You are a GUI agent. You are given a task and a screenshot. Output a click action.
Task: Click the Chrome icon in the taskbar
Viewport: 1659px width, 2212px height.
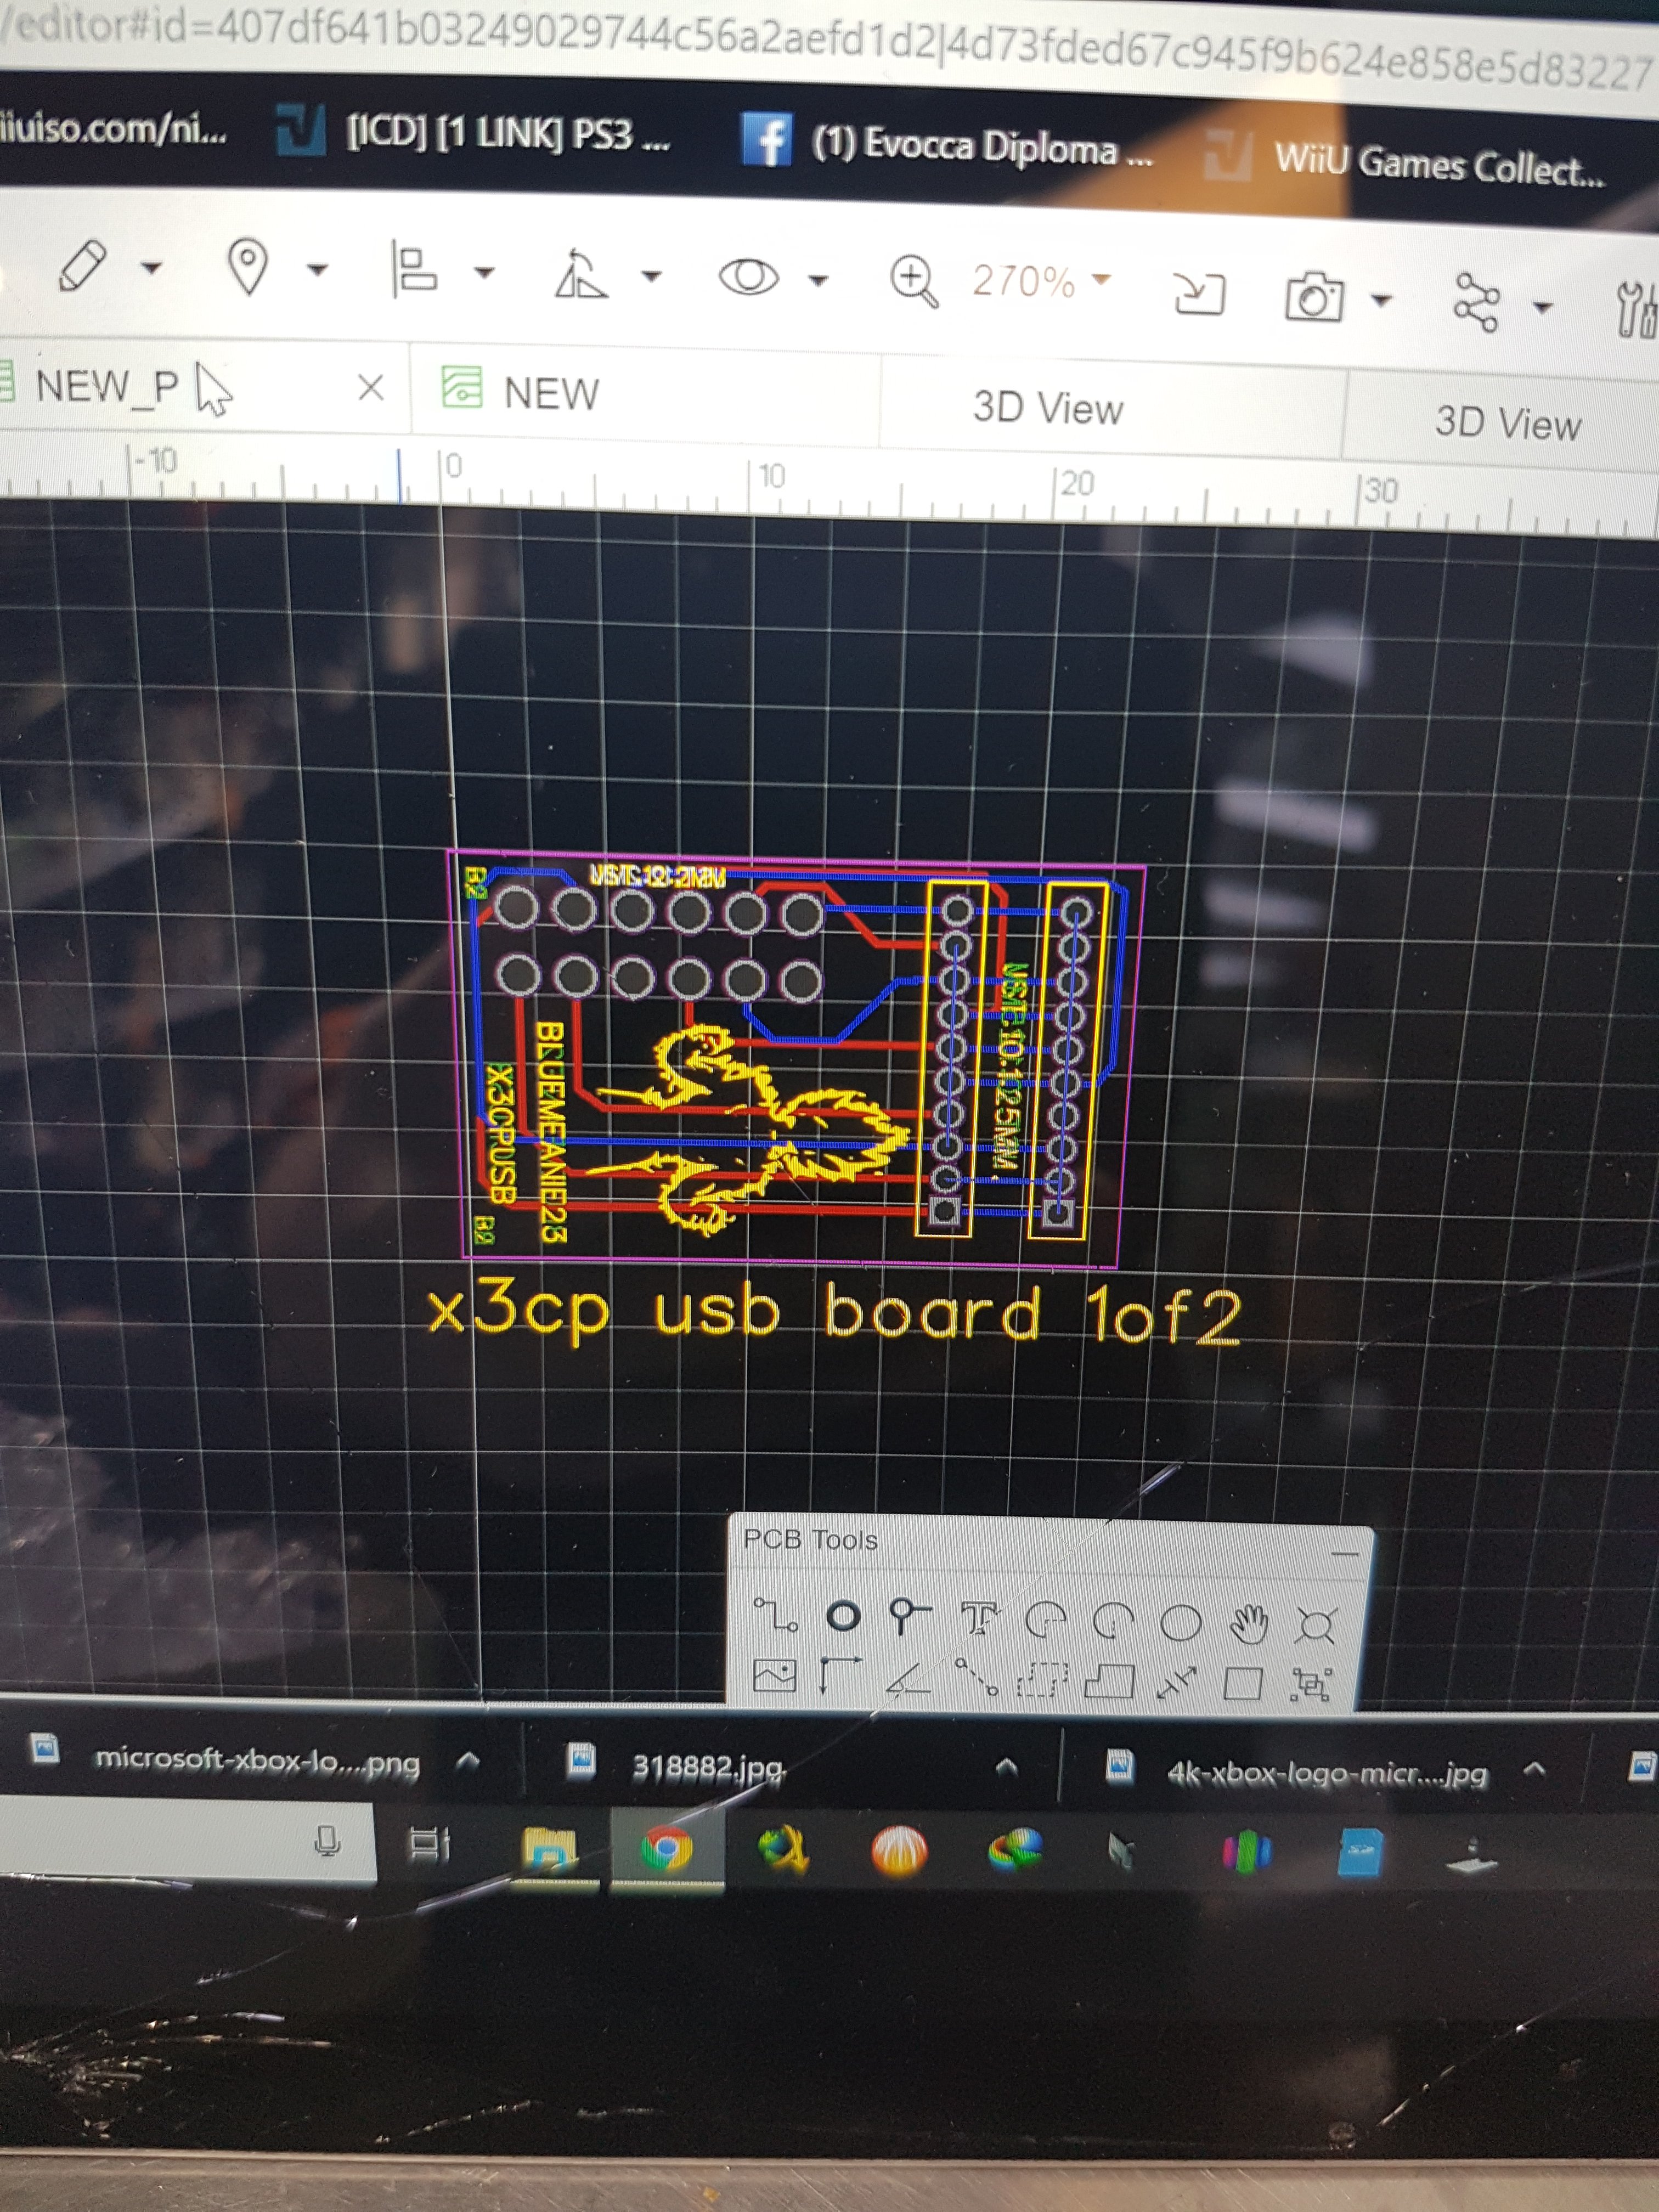(x=667, y=1848)
